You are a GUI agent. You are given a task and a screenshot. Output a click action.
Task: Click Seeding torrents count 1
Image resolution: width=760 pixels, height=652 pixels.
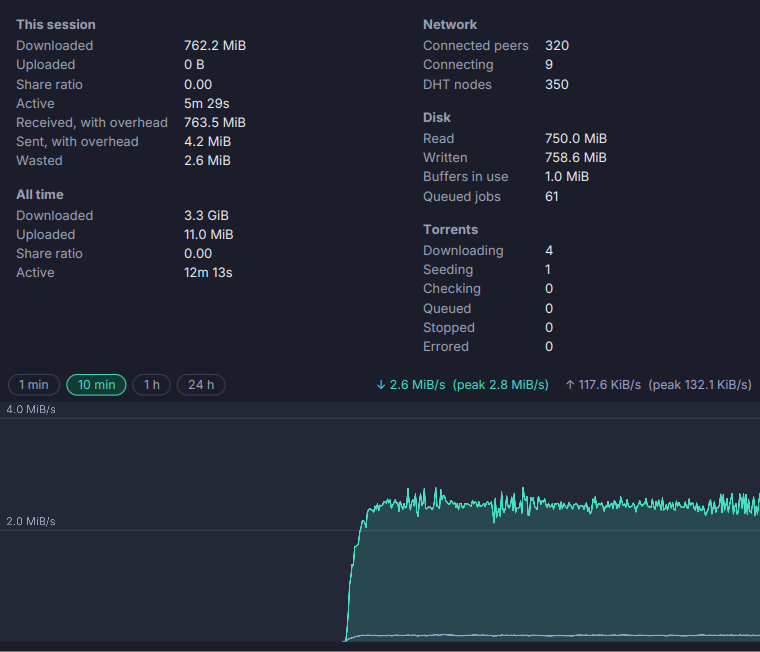[548, 270]
